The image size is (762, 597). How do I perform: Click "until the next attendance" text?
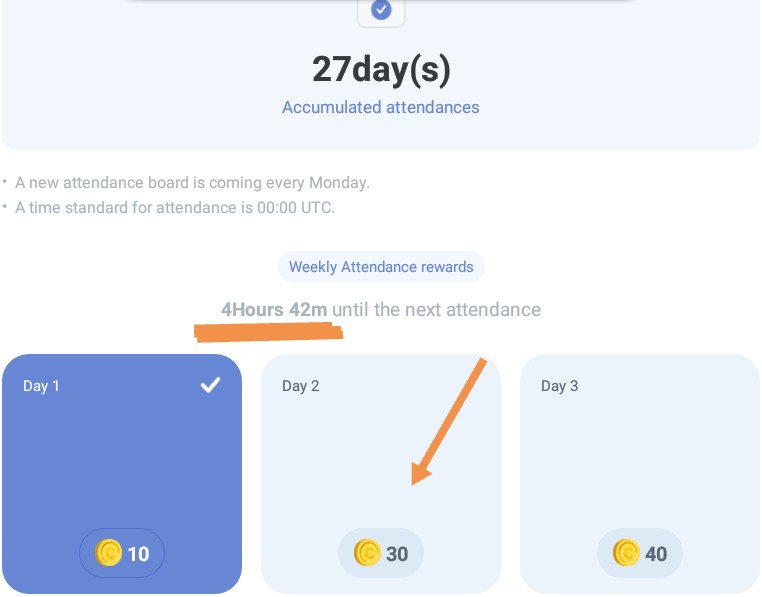(436, 309)
